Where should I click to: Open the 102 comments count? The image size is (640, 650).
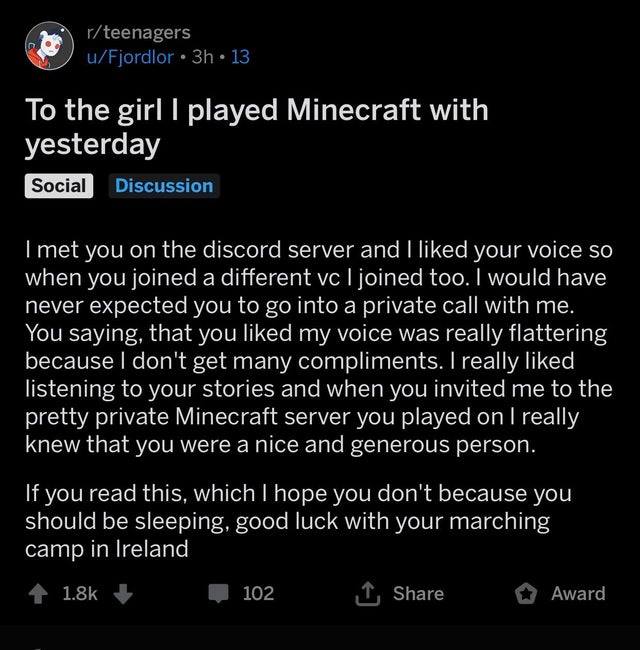tap(258, 594)
